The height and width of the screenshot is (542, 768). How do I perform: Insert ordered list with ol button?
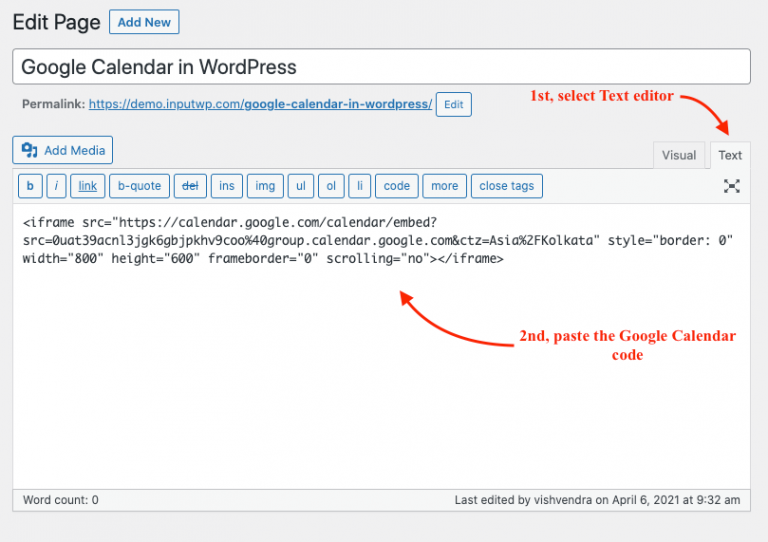pyautogui.click(x=331, y=186)
